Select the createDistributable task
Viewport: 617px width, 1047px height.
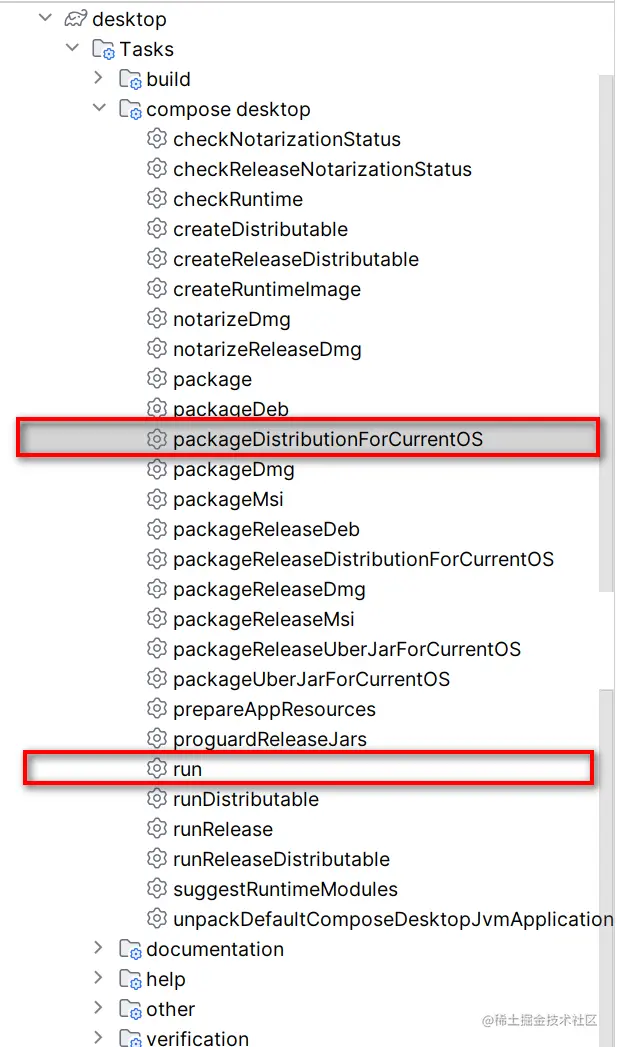click(x=260, y=229)
